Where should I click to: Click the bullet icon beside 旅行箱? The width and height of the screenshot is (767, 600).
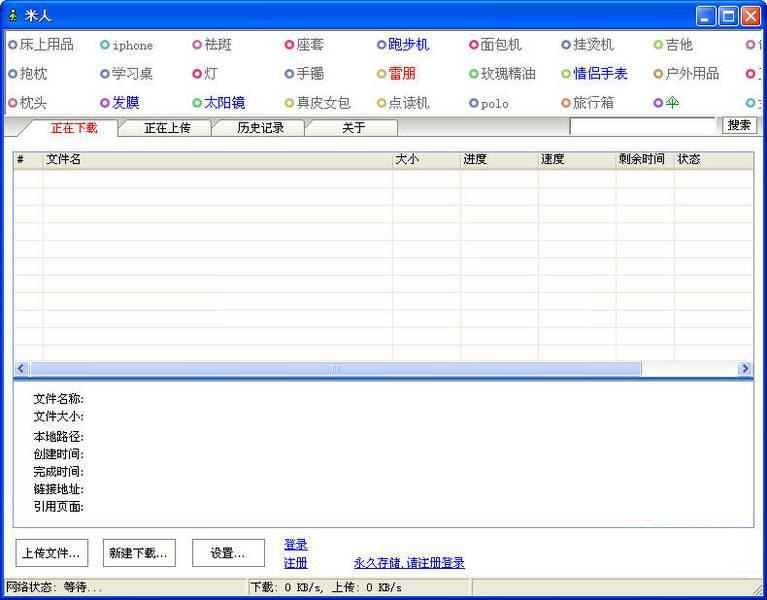click(x=566, y=103)
